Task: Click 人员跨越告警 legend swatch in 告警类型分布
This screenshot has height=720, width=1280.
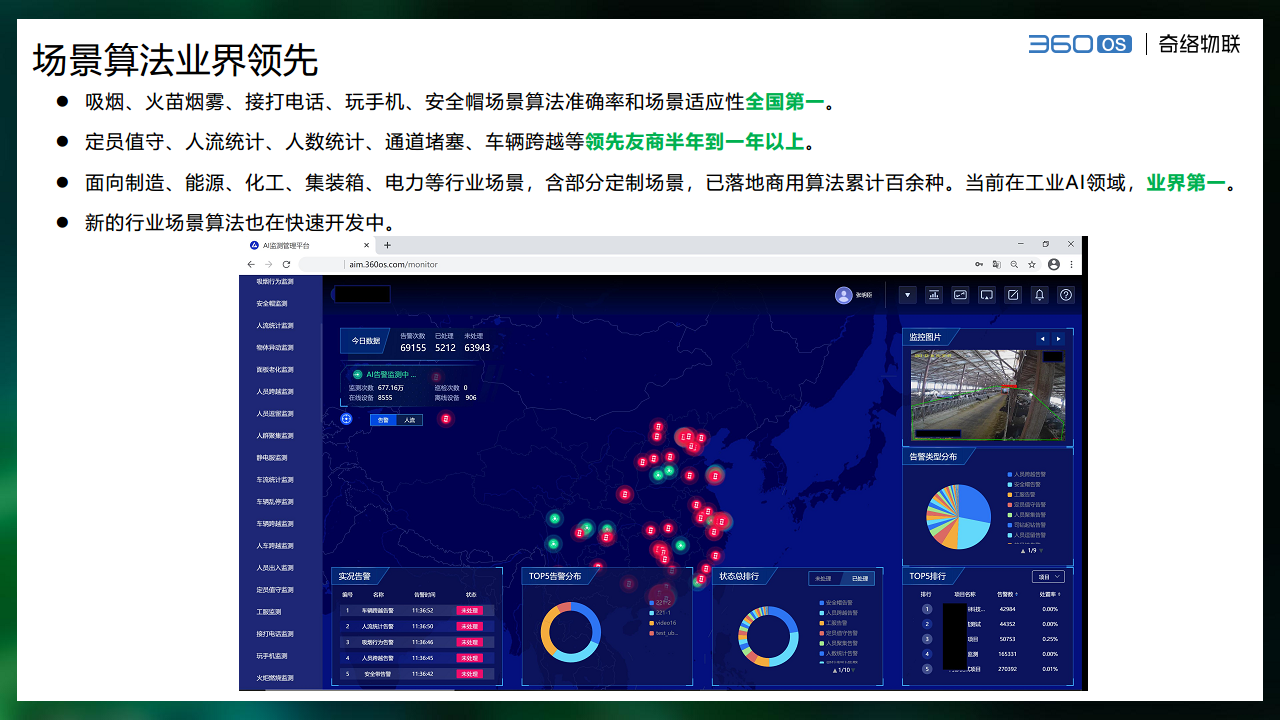Action: pos(1010,474)
